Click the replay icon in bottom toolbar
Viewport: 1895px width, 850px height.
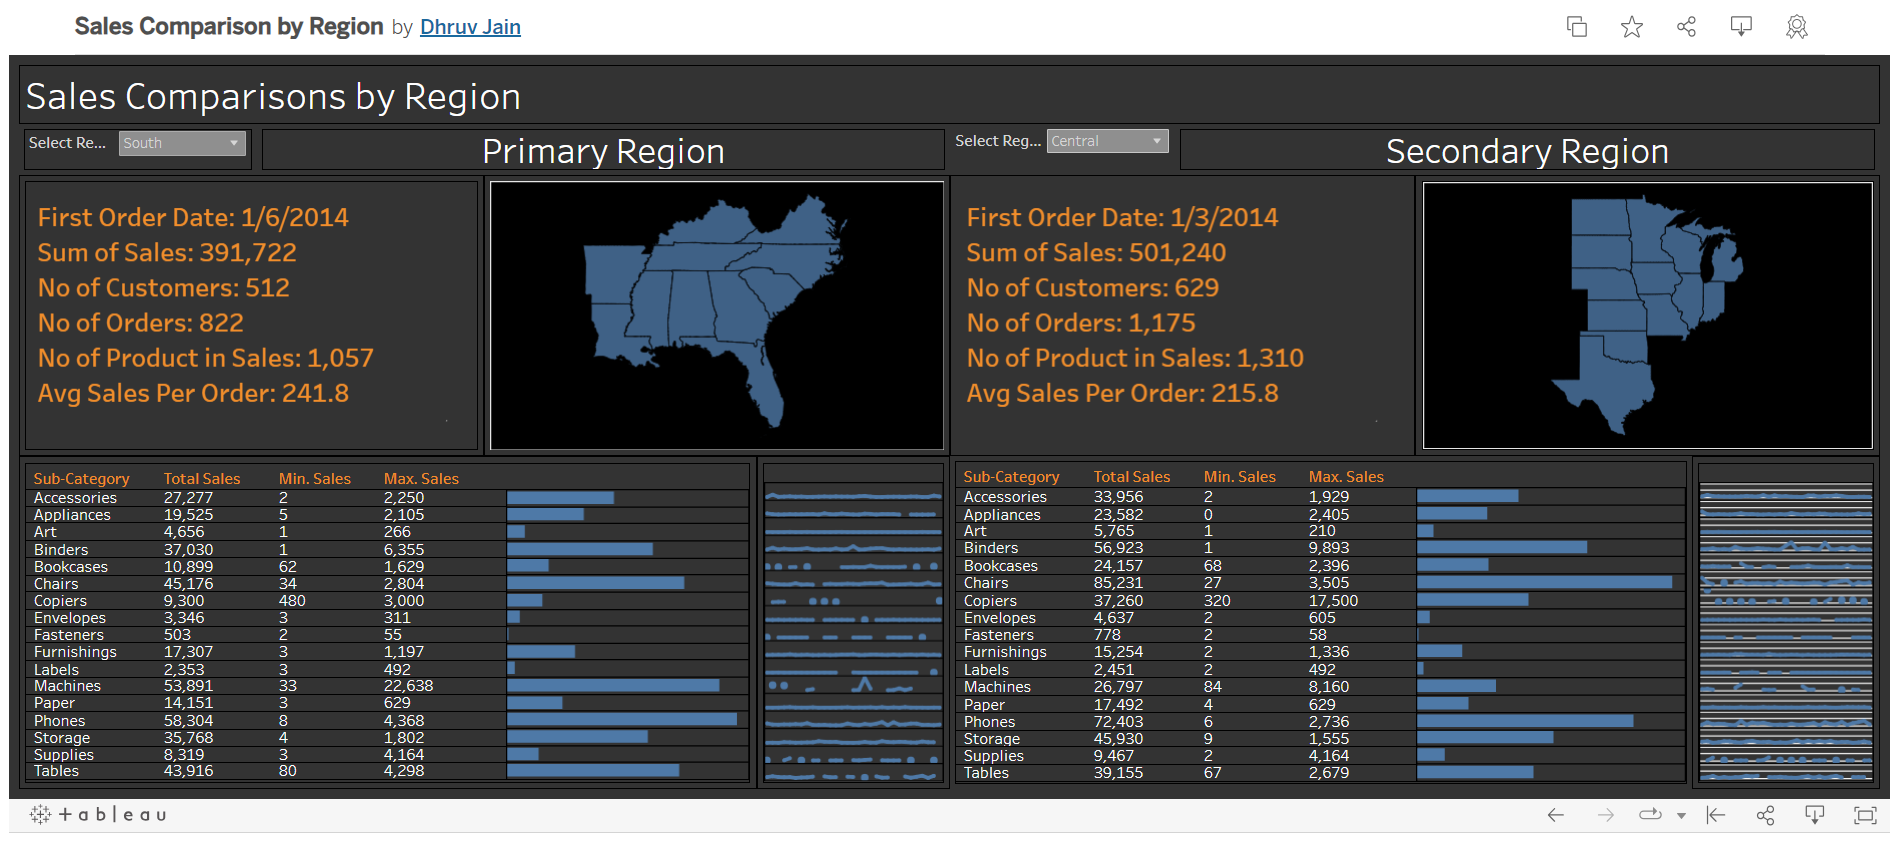click(1650, 815)
